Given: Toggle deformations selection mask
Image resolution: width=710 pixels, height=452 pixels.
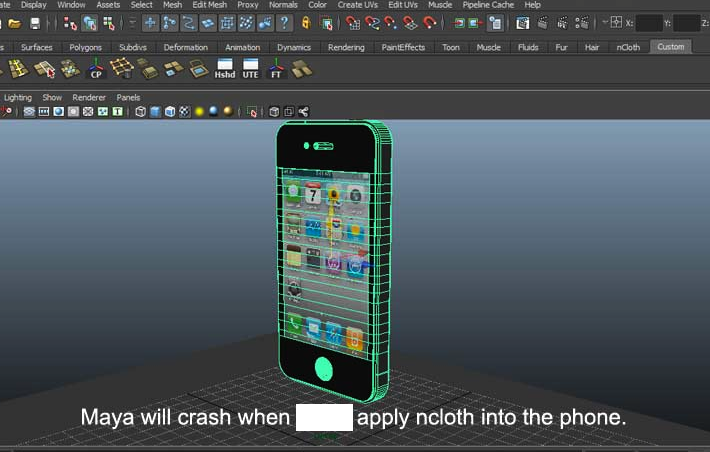Looking at the screenshot, I should pos(227,23).
